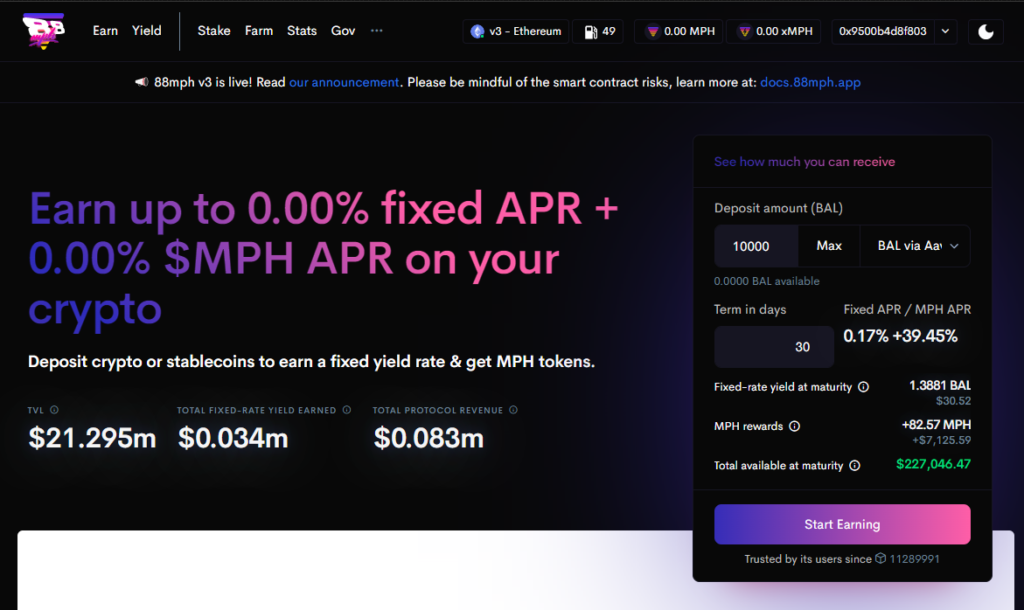Click the block number 11289991
The width and height of the screenshot is (1024, 610).
tap(914, 559)
